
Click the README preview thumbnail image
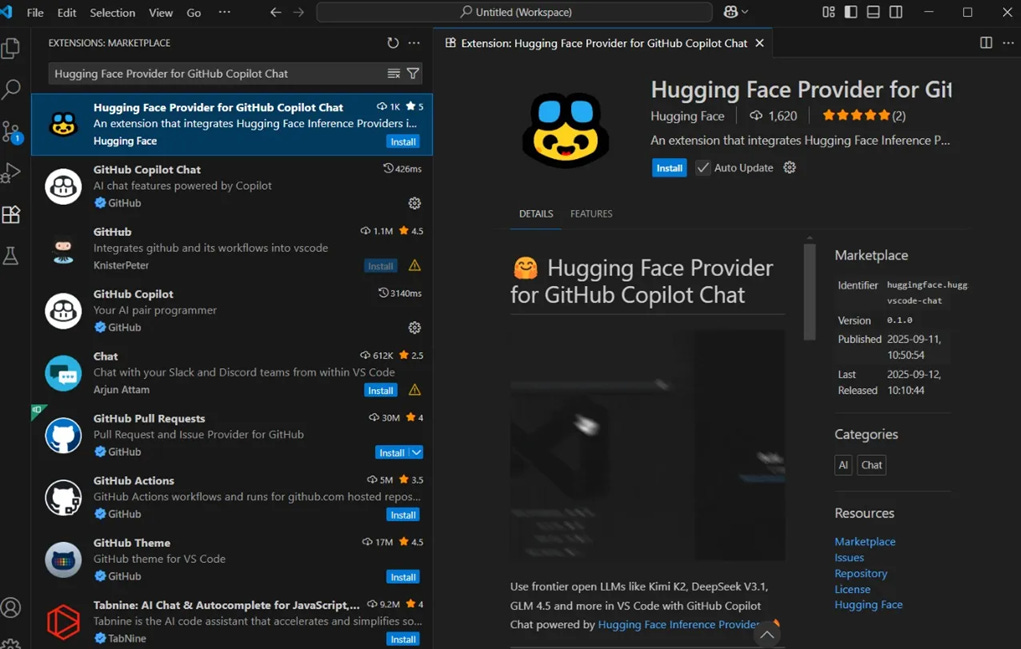point(647,445)
